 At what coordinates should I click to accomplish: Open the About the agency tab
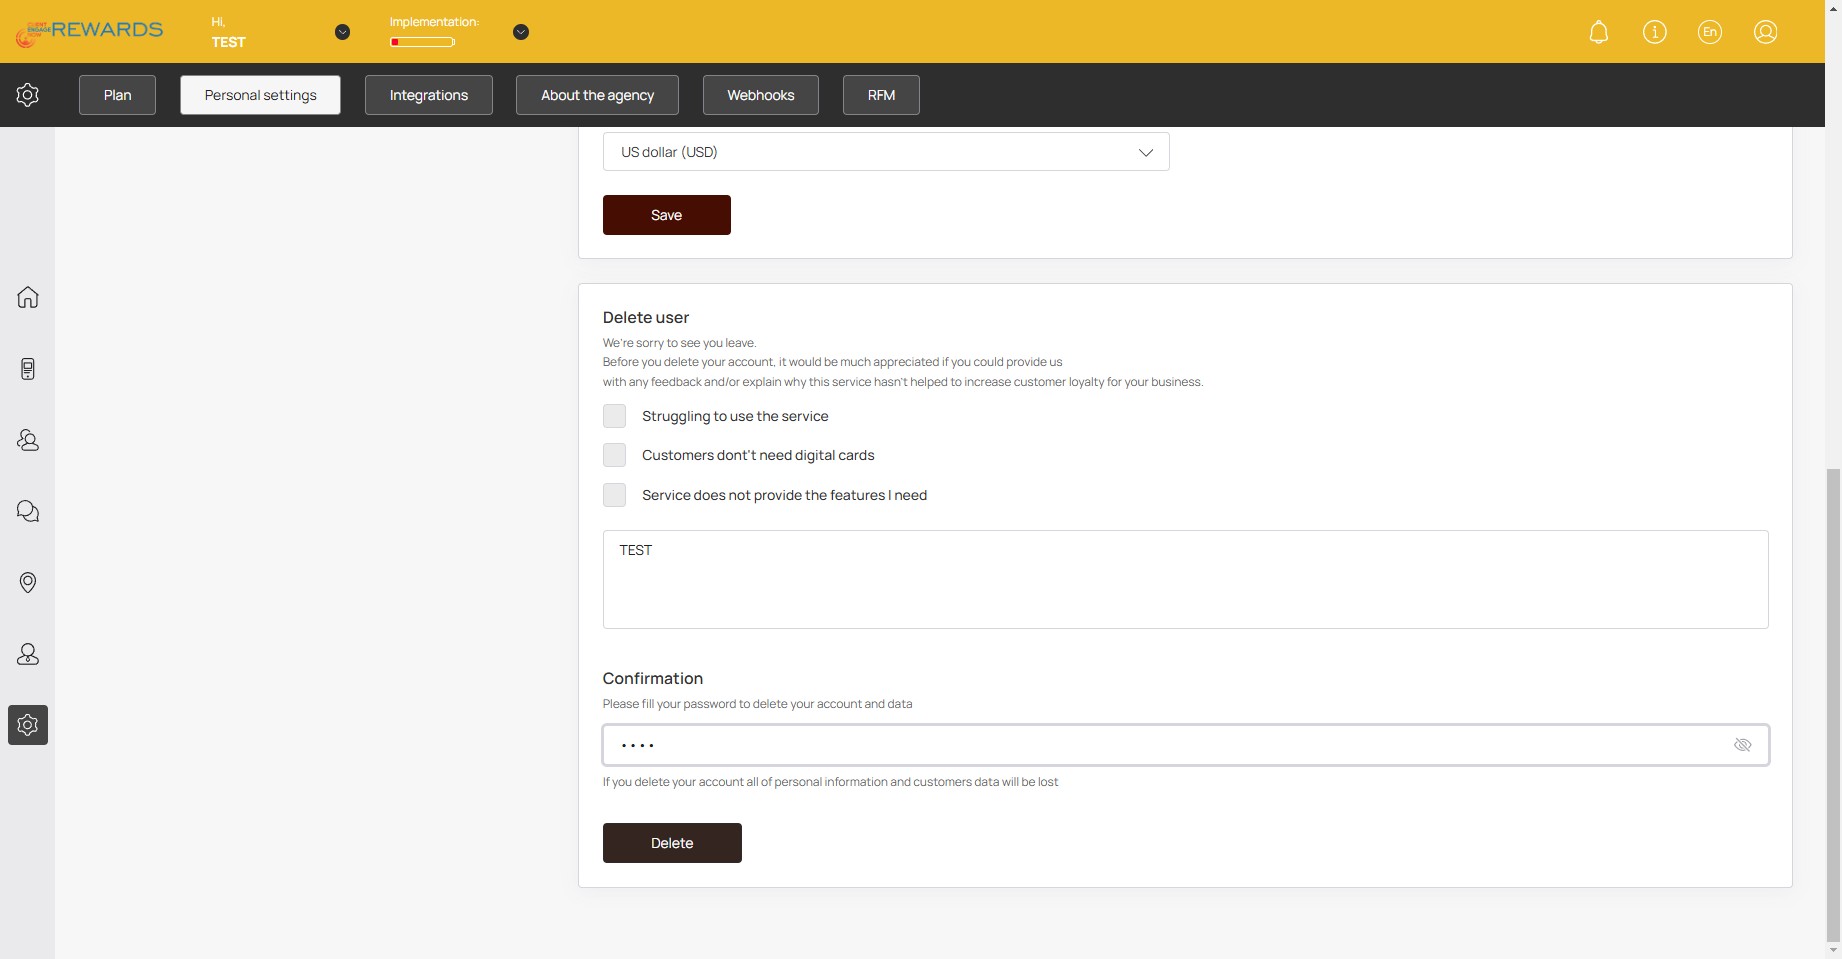point(597,95)
